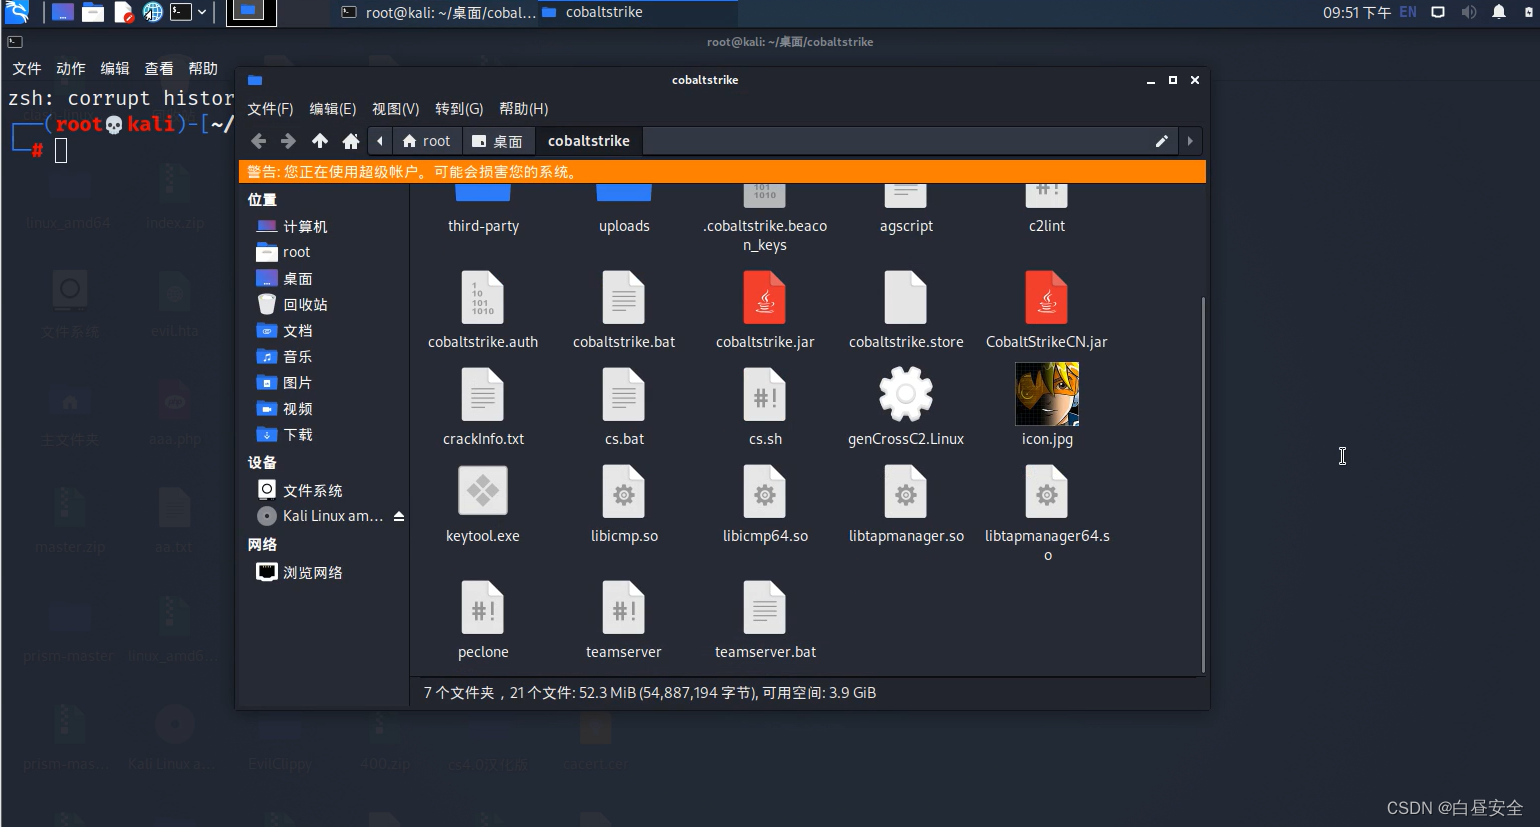The image size is (1540, 827).
Task: Eject the Kali Linux volume
Action: [x=399, y=517]
